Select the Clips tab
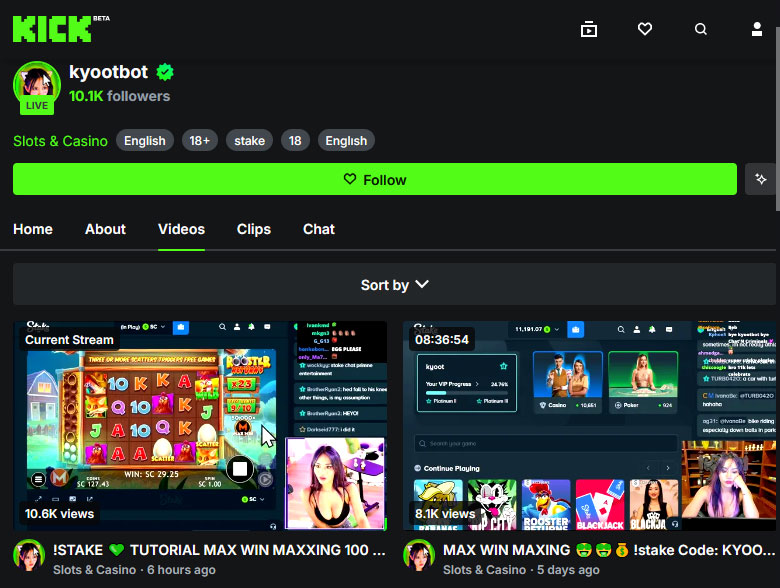The image size is (780, 588). pos(254,229)
